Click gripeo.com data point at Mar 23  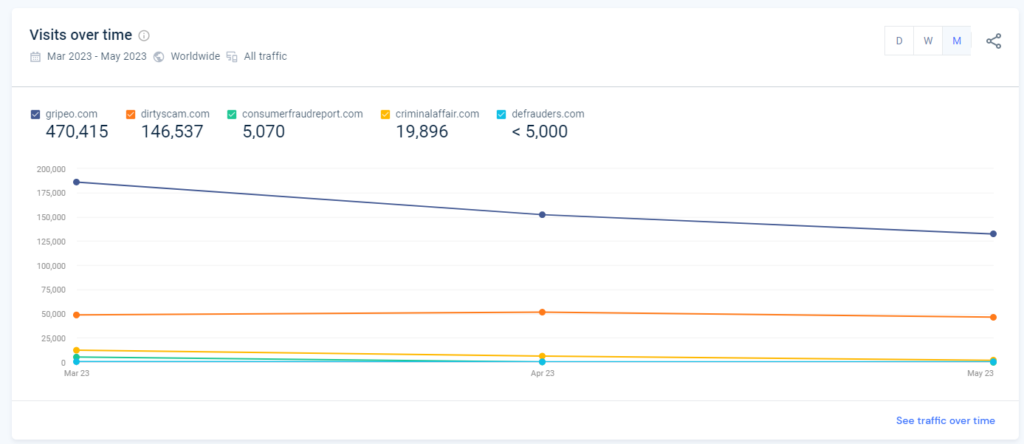[x=76, y=182]
